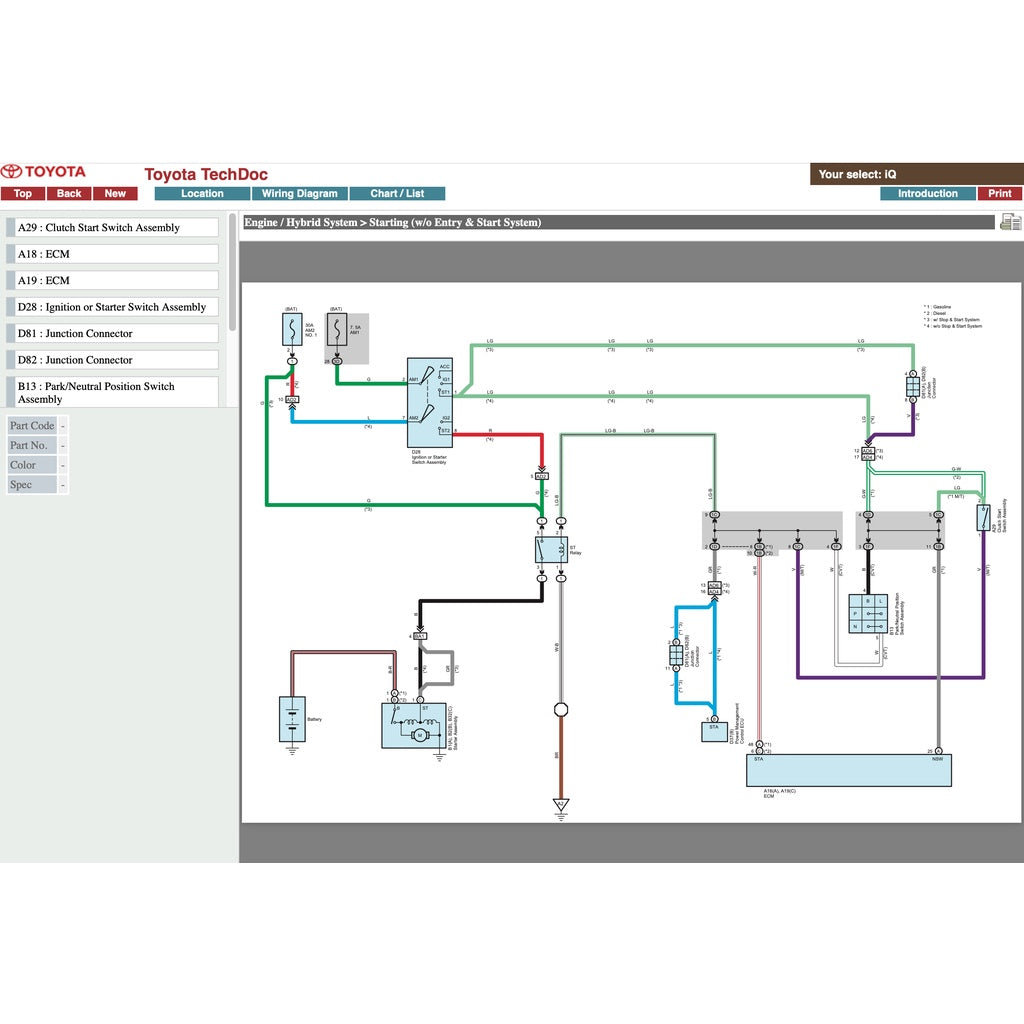Select D28 Ignition or Starter Switch Assembly
This screenshot has height=1024, width=1024.
coord(113,307)
